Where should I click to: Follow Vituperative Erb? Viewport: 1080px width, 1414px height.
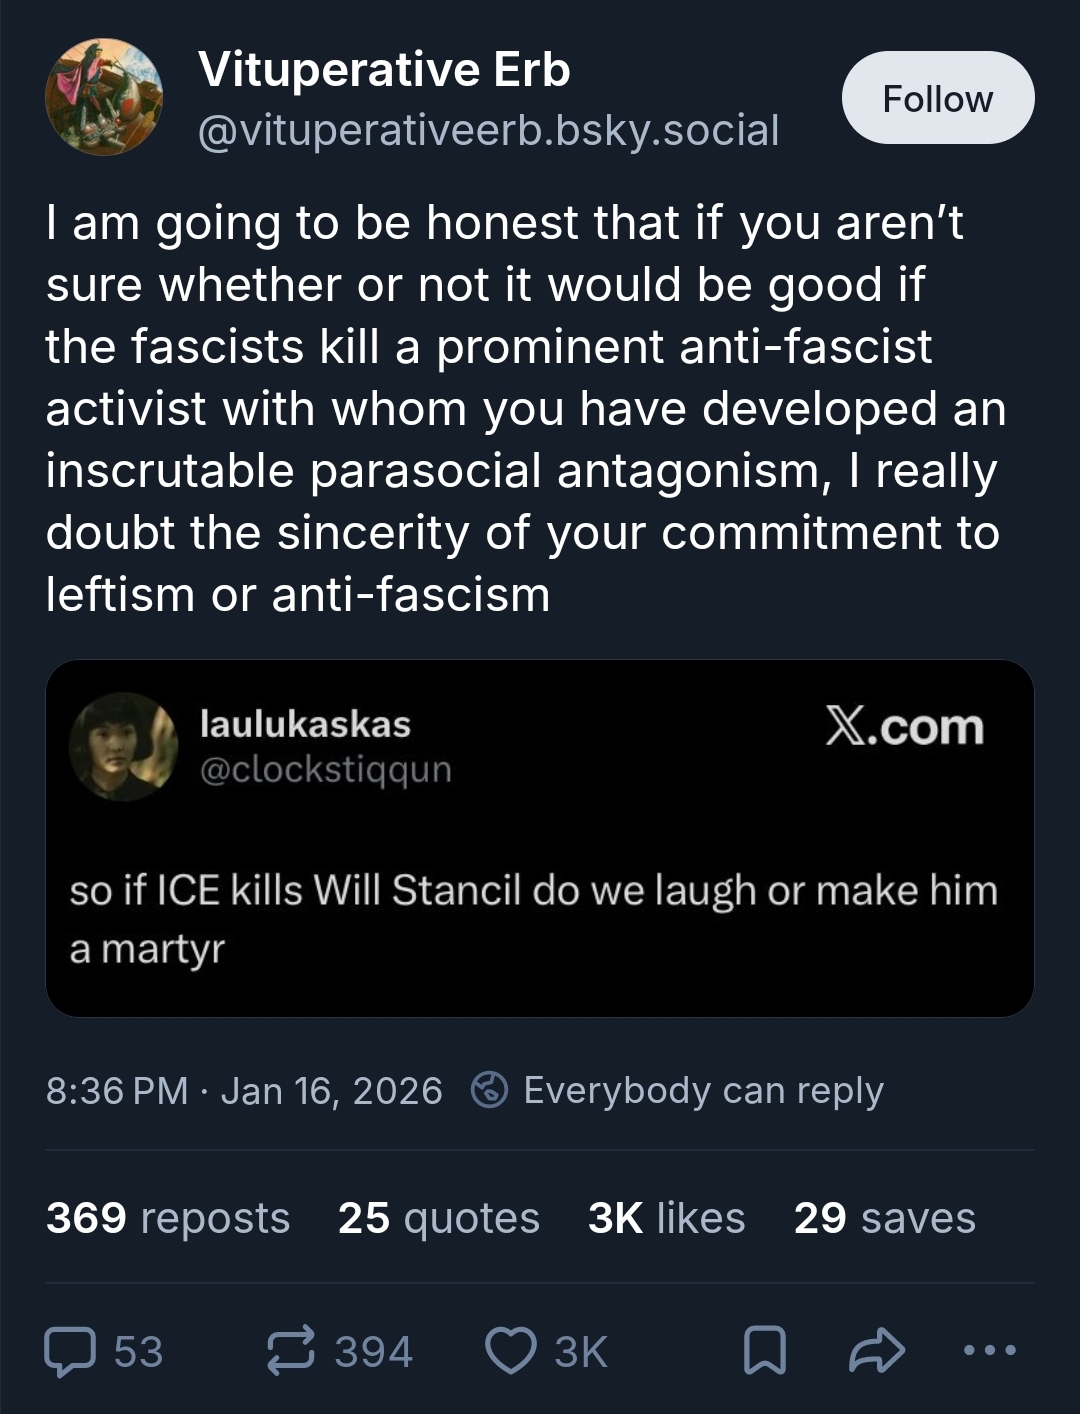(937, 98)
